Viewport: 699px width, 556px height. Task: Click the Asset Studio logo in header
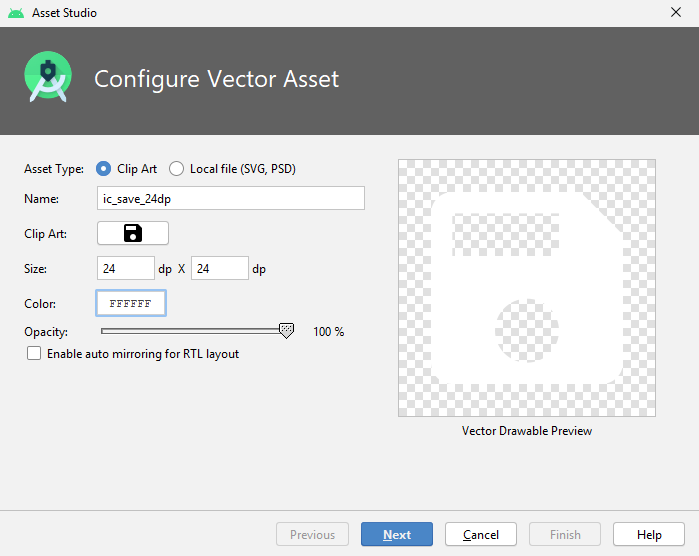click(48, 78)
